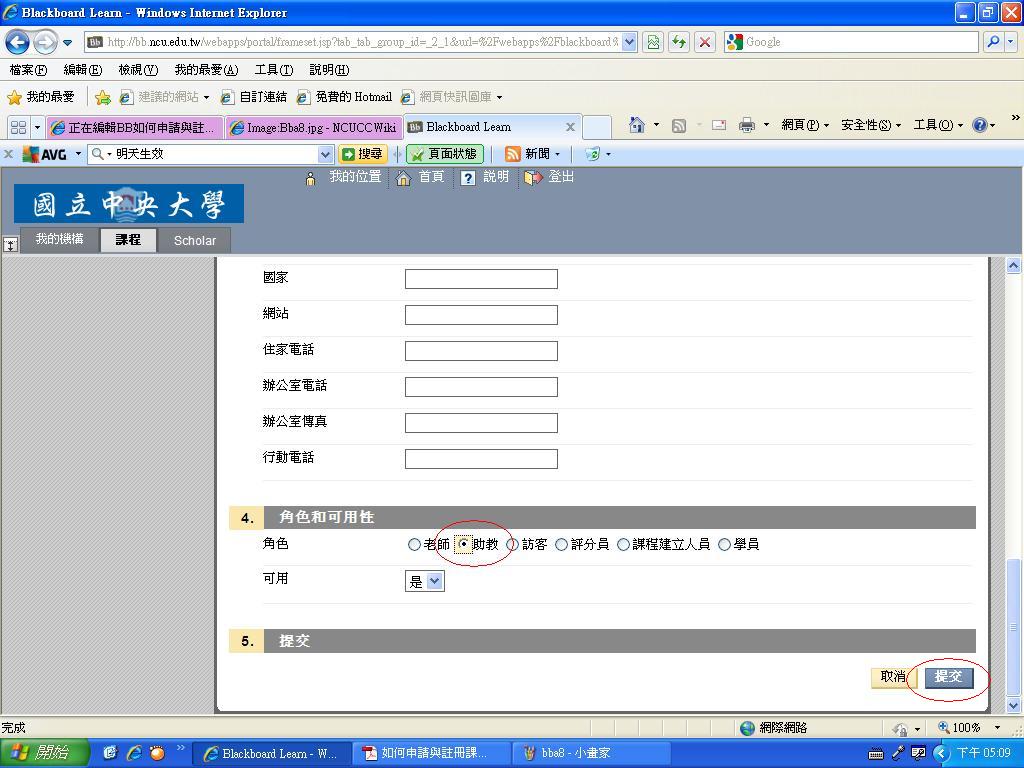Select the 訪客 role radio button

click(x=513, y=545)
